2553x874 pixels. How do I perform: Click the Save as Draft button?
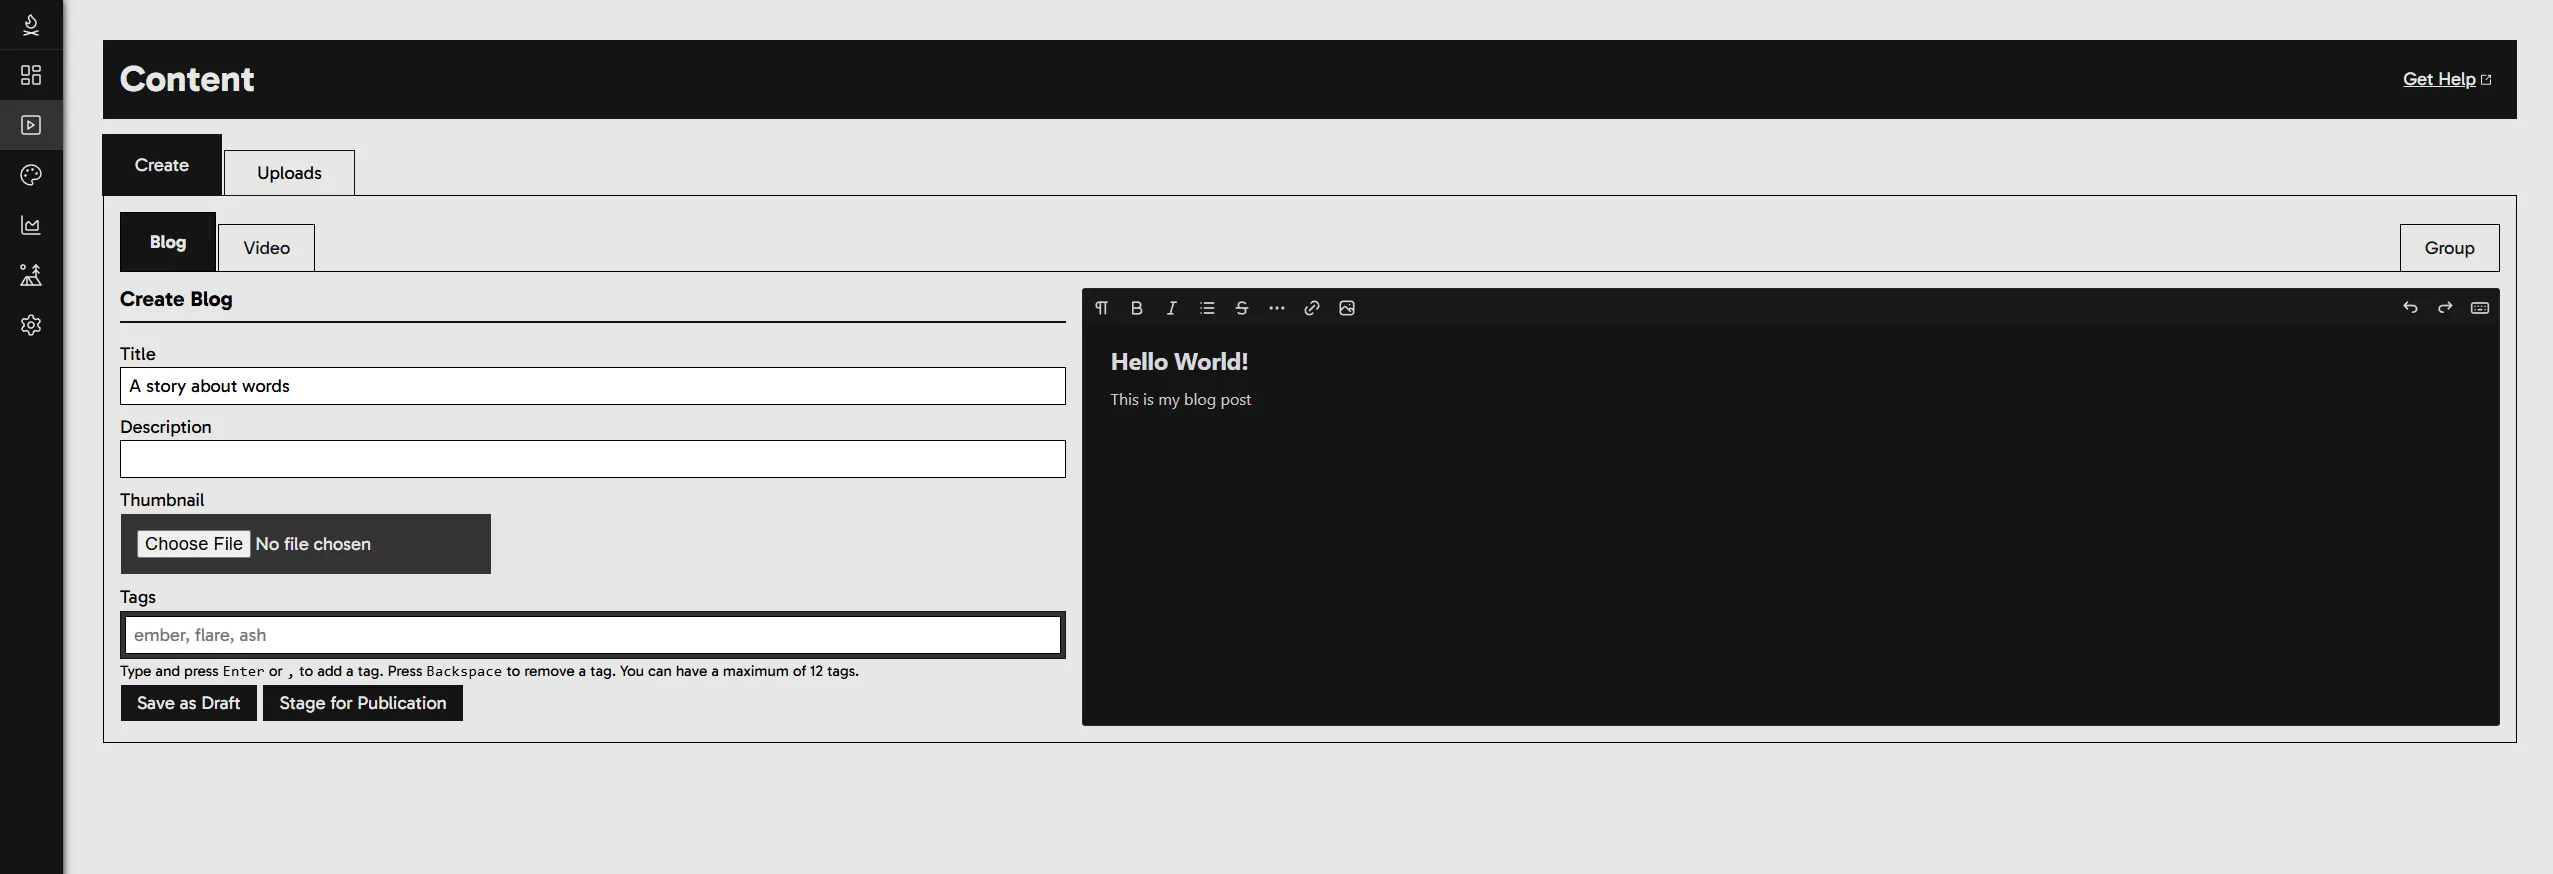pos(188,703)
